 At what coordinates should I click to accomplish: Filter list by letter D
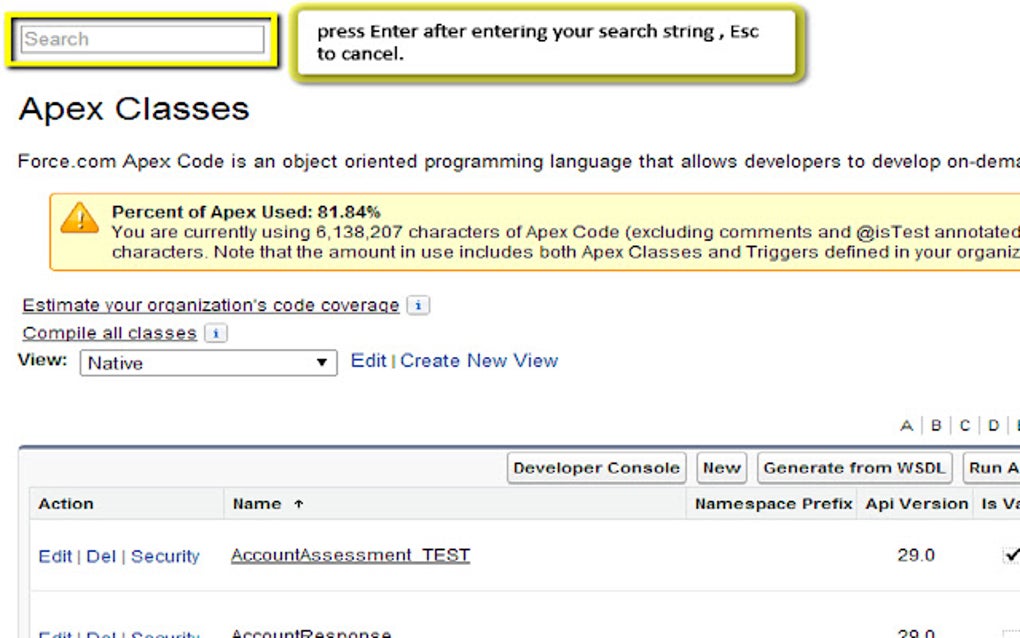(x=993, y=425)
